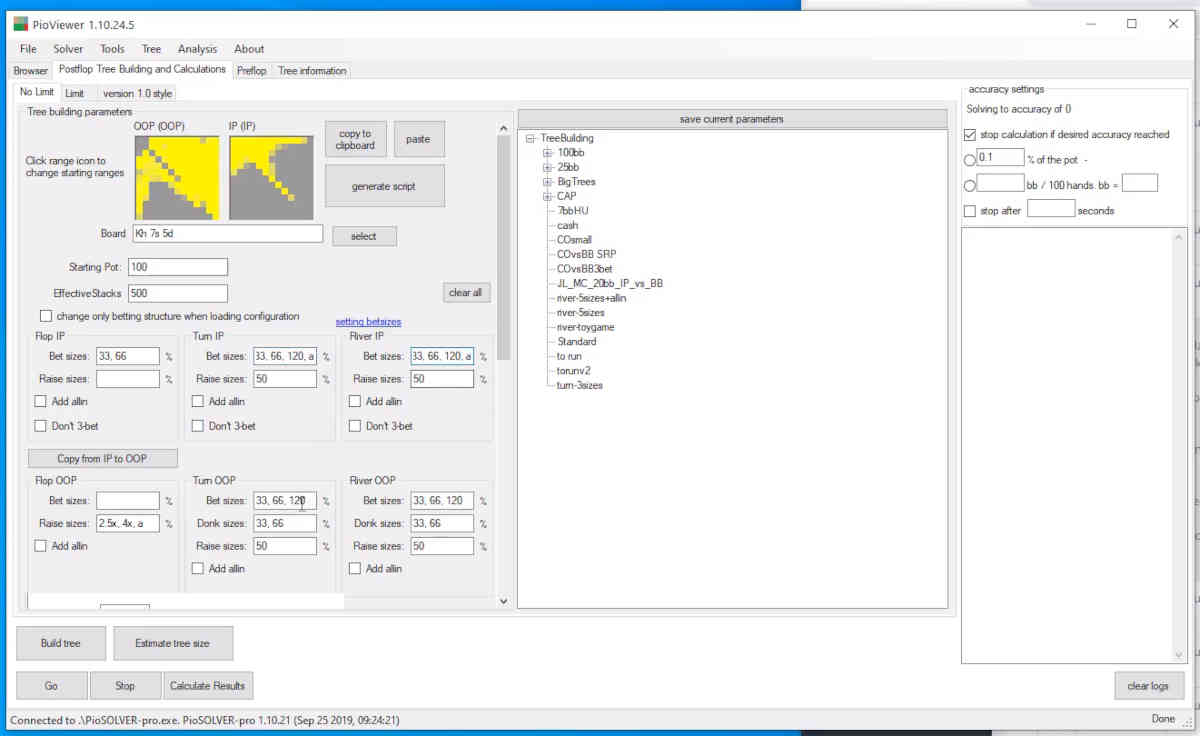Switch to the Limit tab
This screenshot has height=736, width=1200.
(75, 92)
